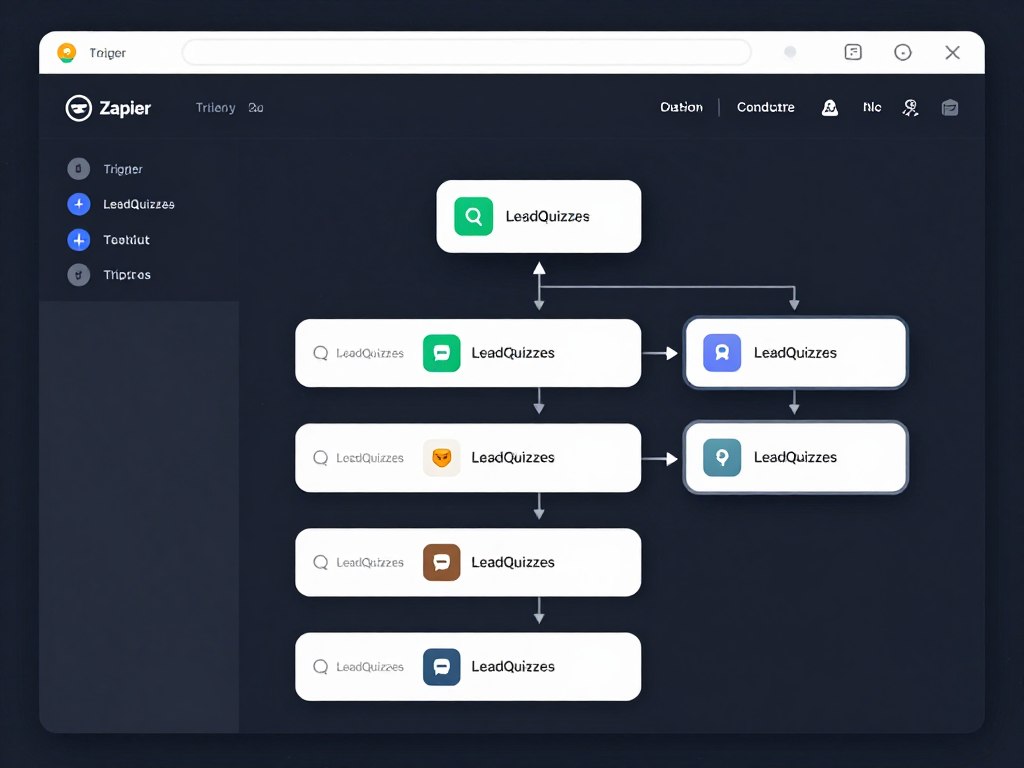1024x768 pixels.
Task: Switch to the Condutre tab
Action: tap(765, 107)
